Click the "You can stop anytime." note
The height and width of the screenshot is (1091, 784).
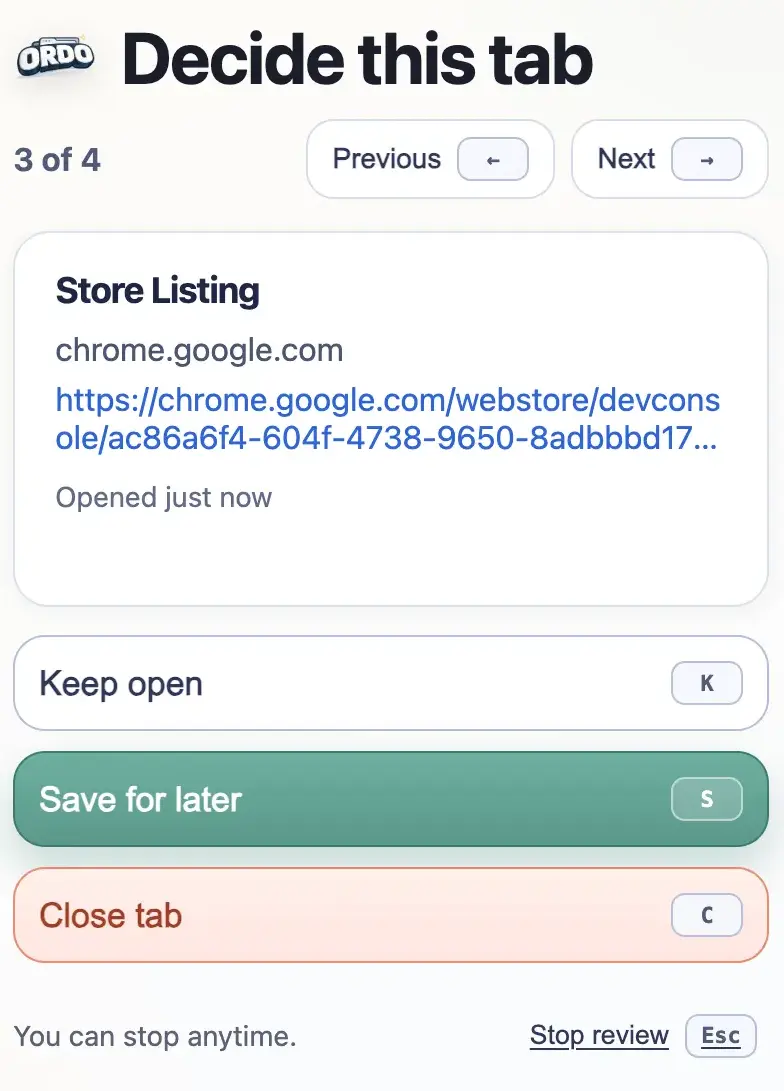pos(155,1036)
